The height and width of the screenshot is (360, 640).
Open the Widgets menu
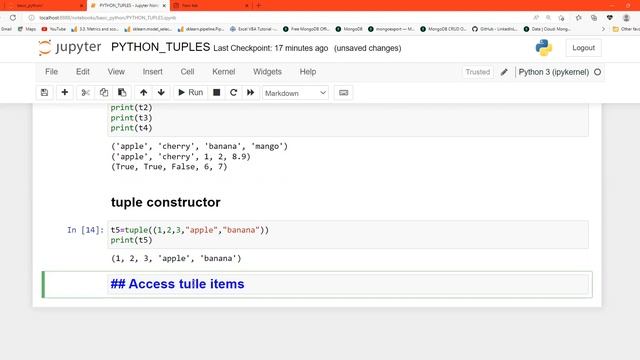tap(267, 72)
